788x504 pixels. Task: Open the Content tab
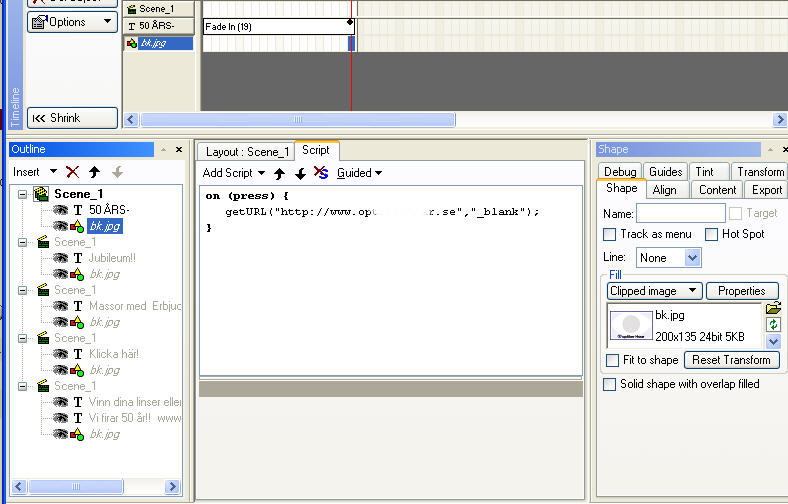point(717,190)
